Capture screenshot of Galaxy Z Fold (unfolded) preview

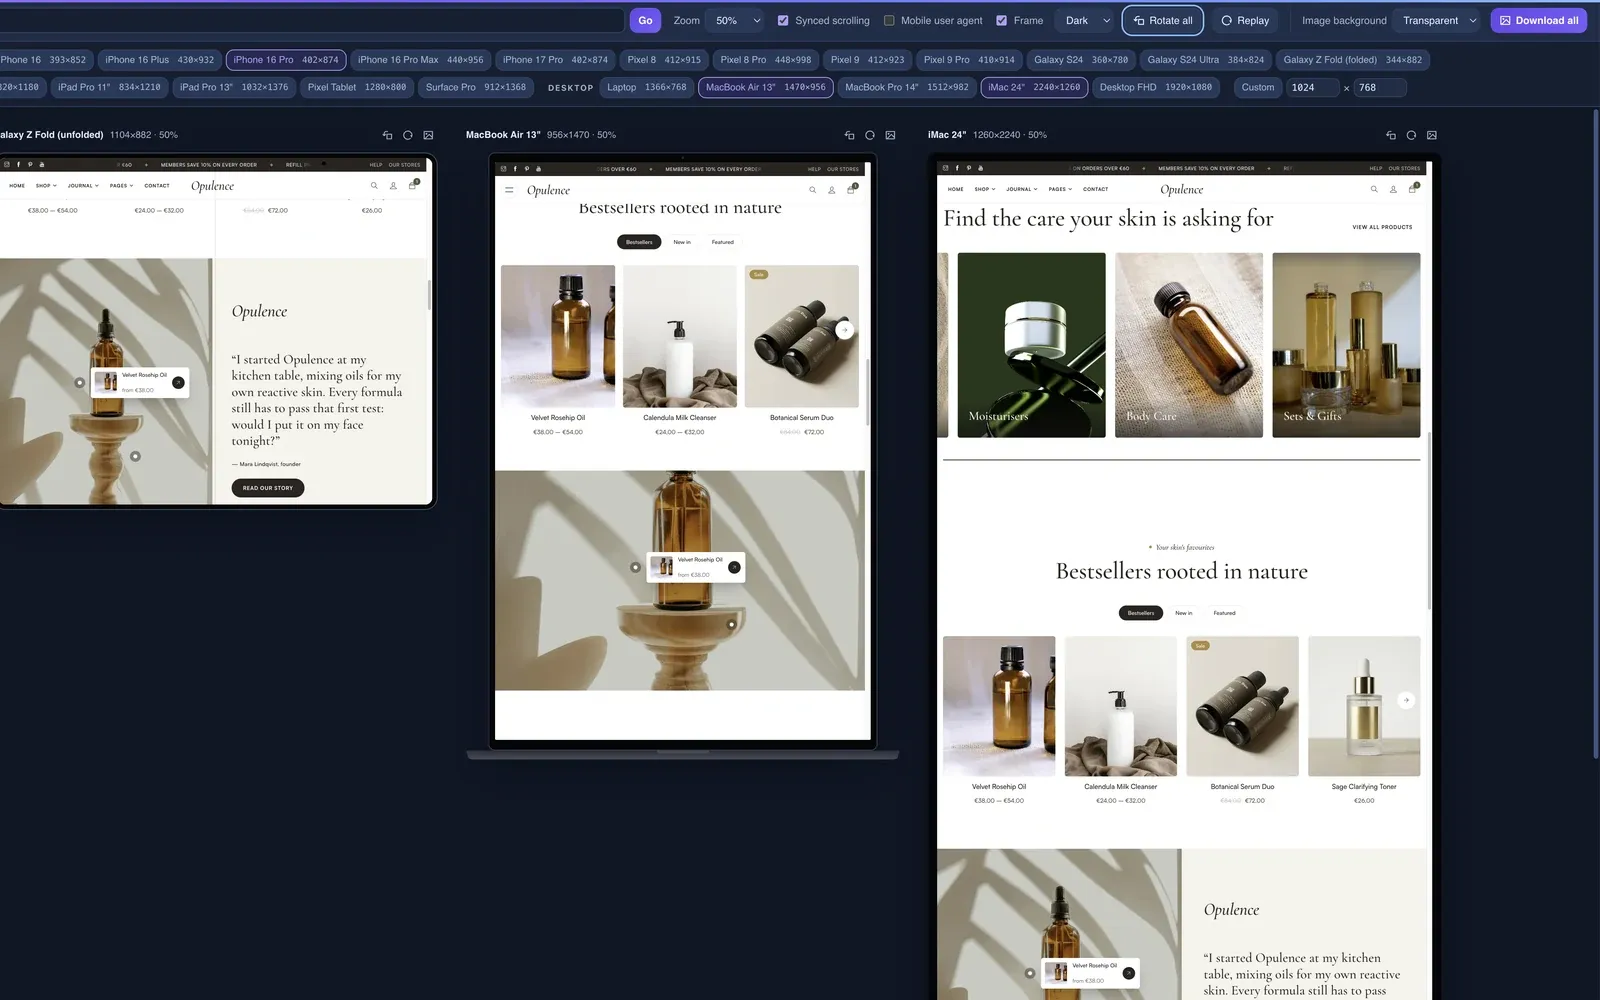point(428,135)
